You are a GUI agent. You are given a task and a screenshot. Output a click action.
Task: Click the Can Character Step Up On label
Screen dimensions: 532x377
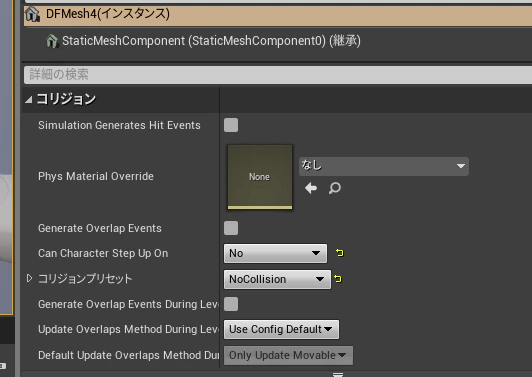click(103, 253)
